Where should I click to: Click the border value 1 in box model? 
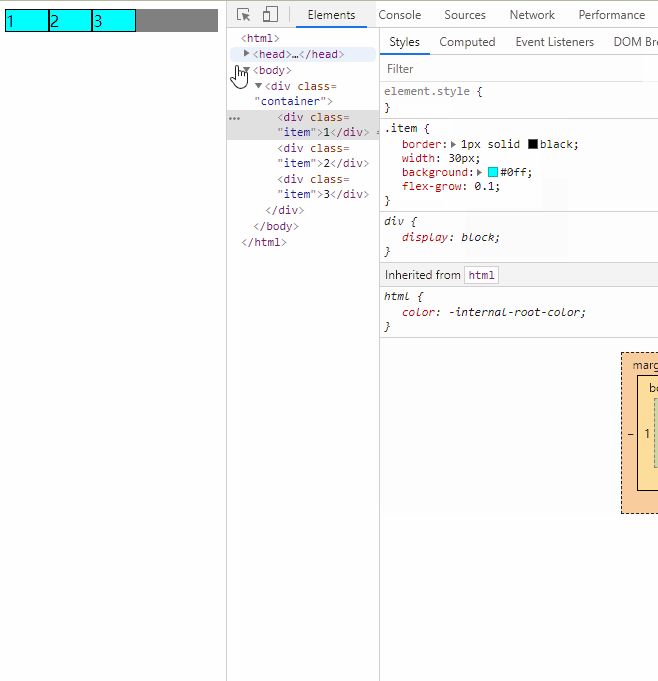pos(647,433)
